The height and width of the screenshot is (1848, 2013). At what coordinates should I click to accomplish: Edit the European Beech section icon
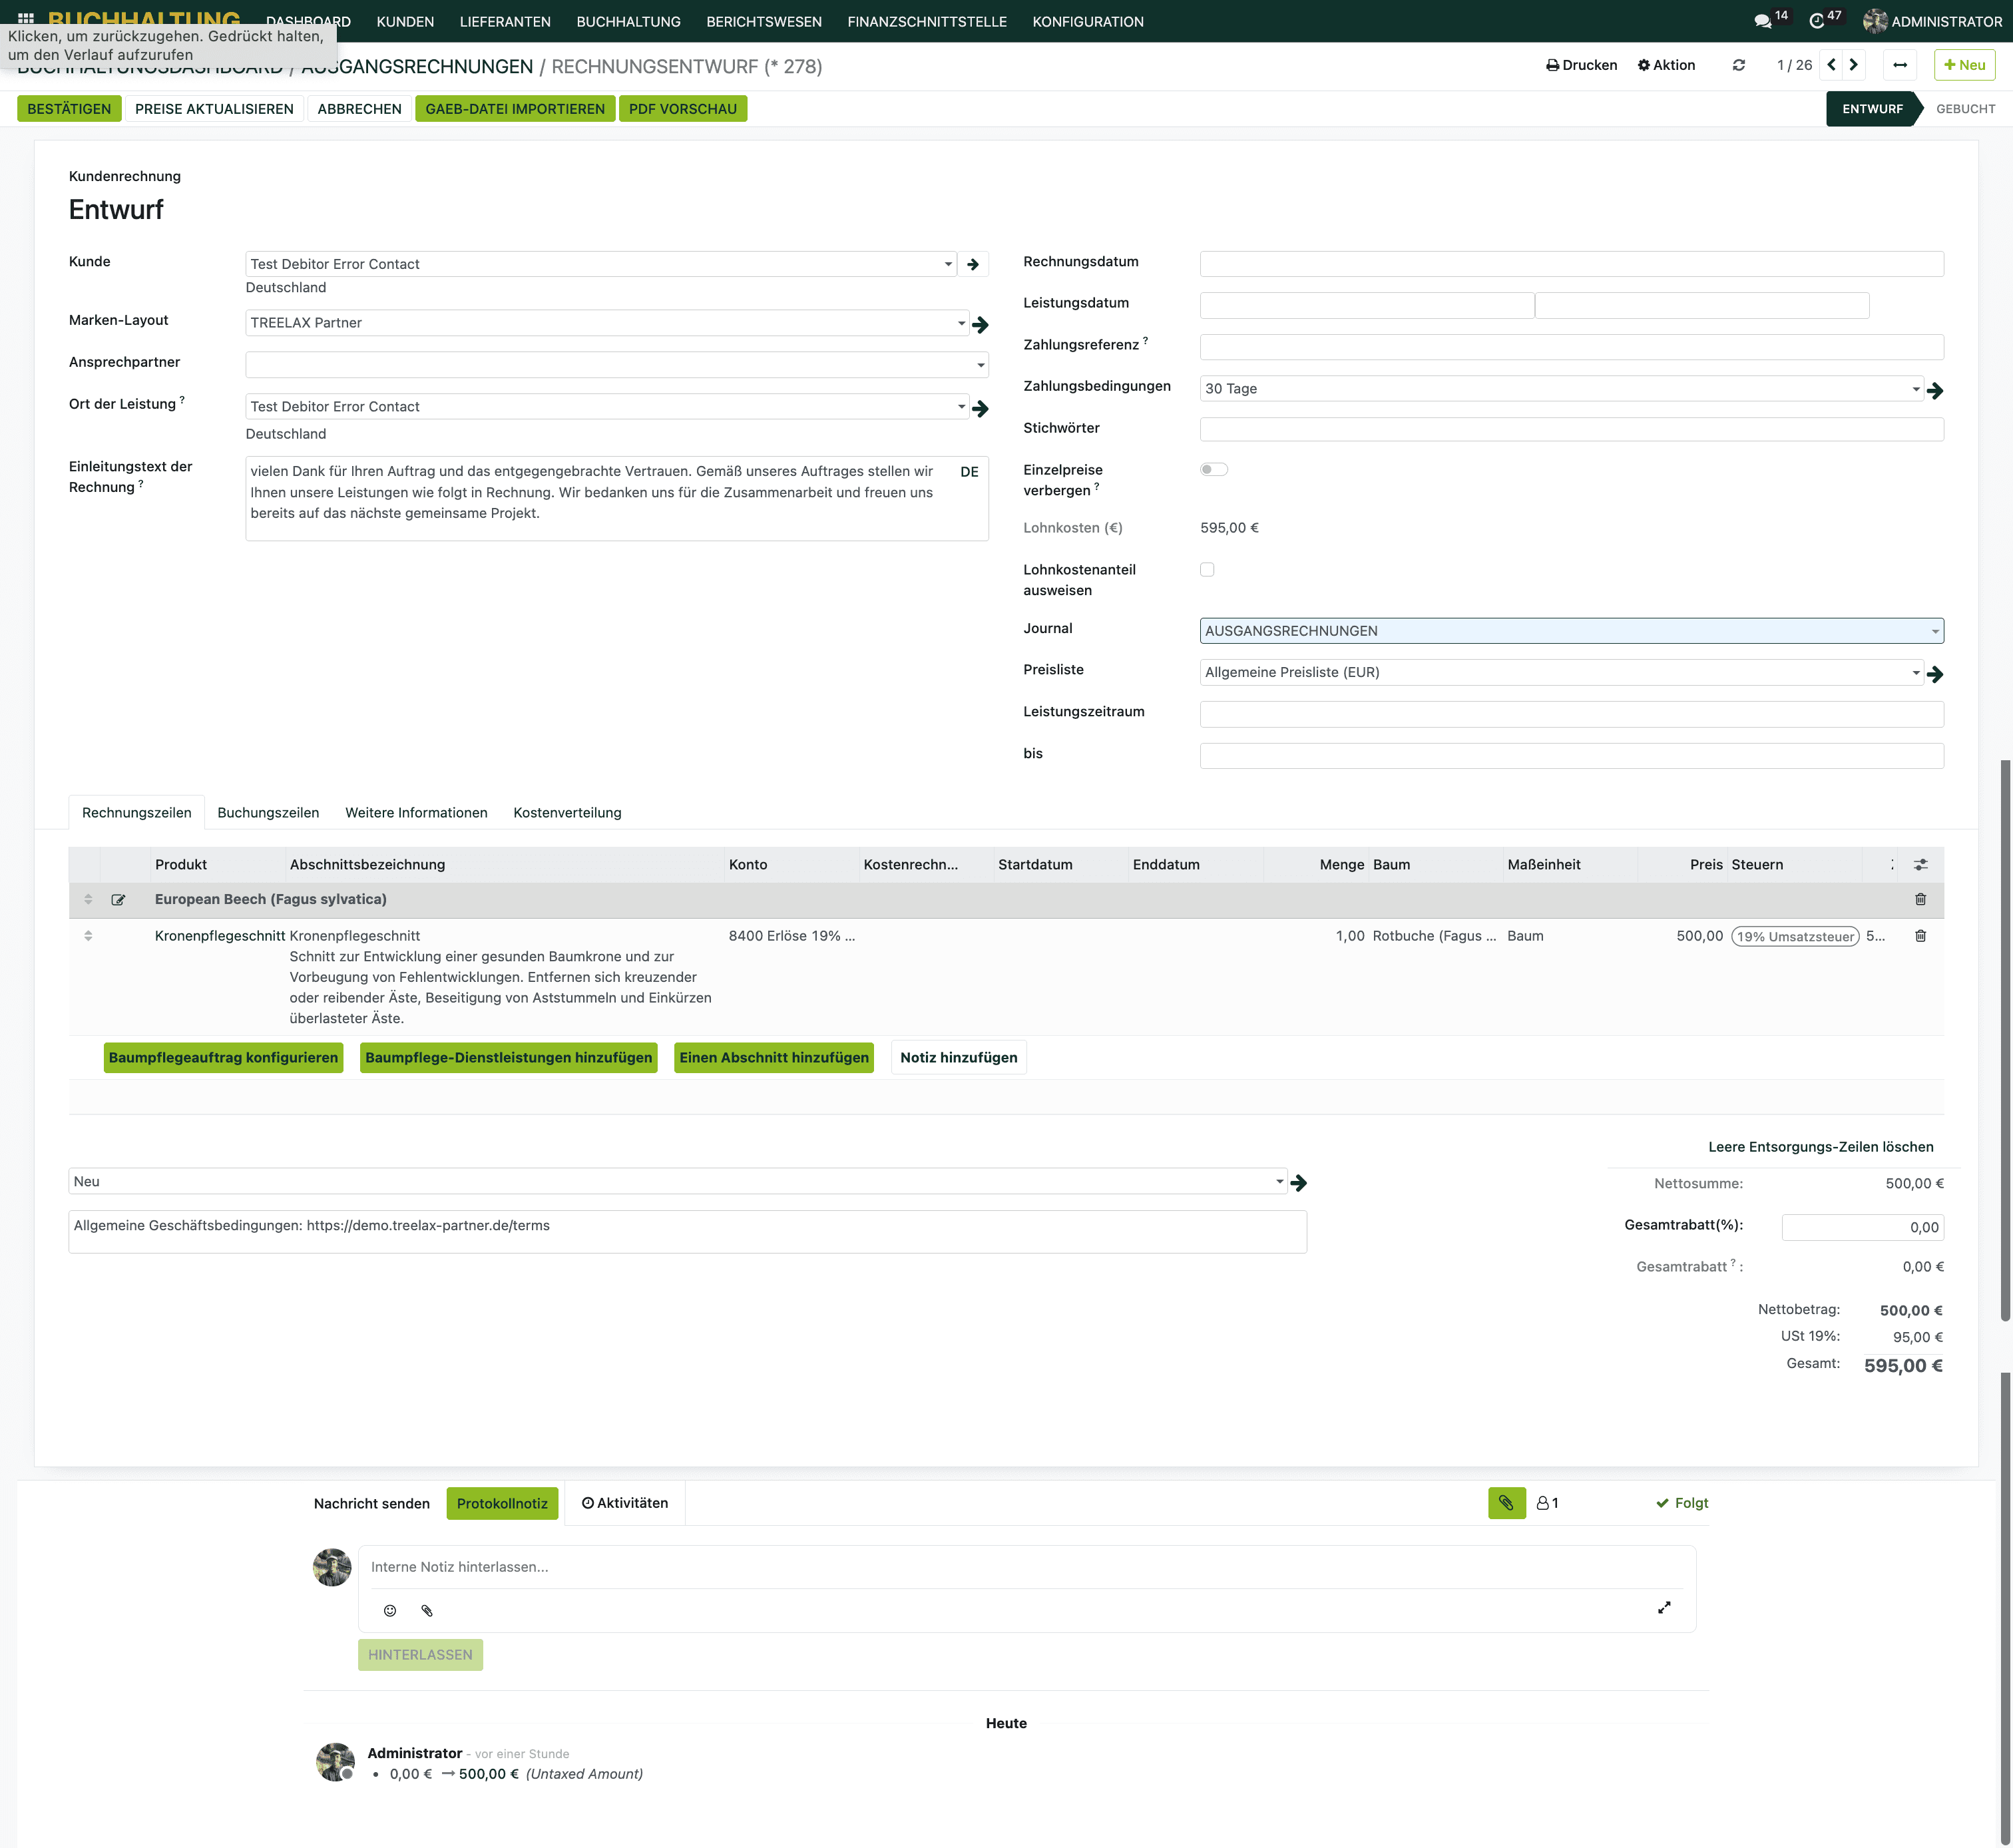click(118, 900)
